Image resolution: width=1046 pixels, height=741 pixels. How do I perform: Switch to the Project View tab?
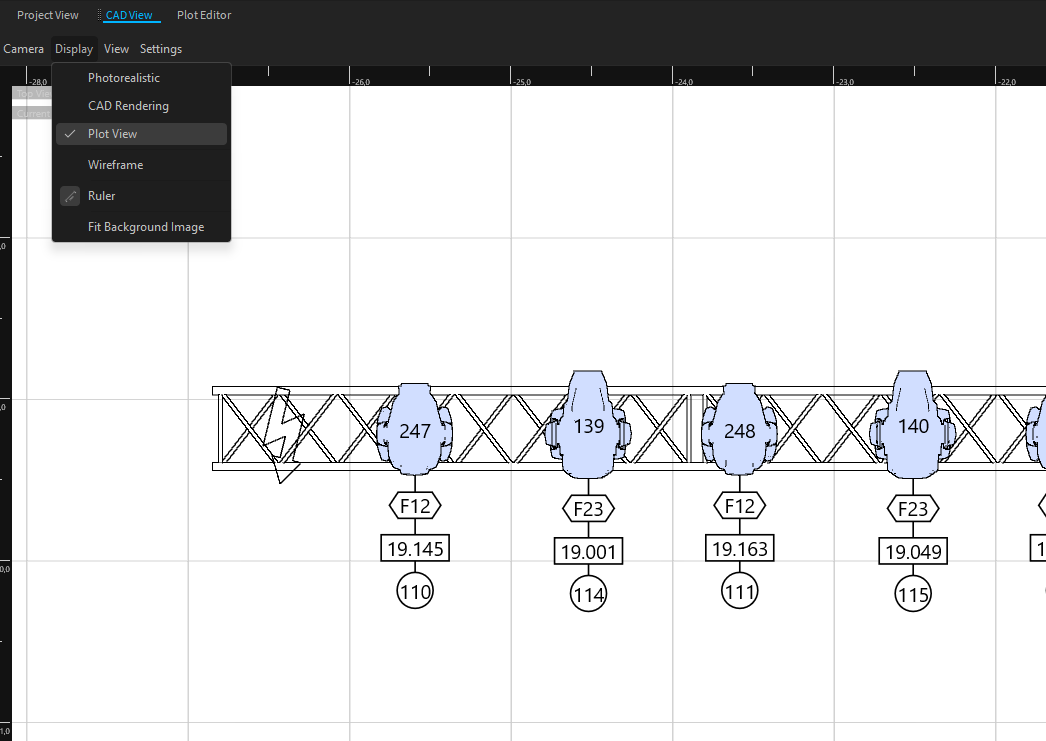tap(48, 15)
